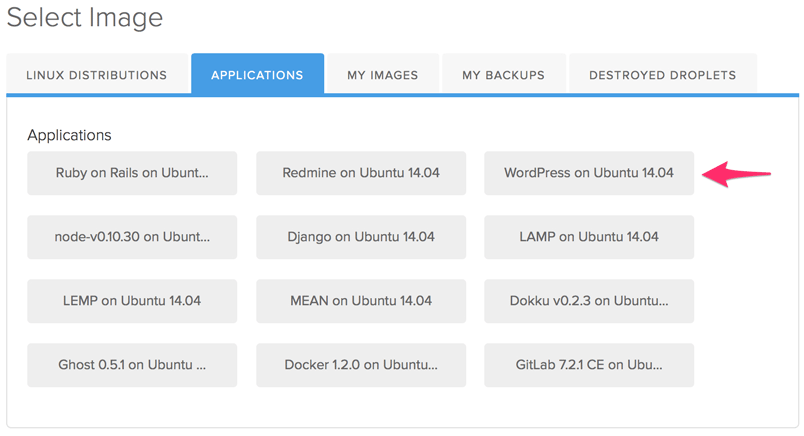This screenshot has height=436, width=804.
Task: Choose Ghost 0.5.1 on Ubuntu image
Action: [x=132, y=365]
